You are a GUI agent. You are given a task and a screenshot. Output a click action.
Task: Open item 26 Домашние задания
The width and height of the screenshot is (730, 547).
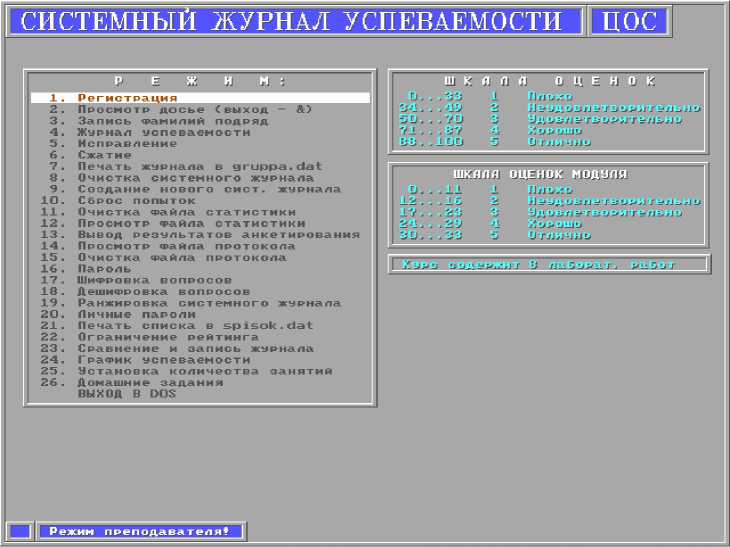tap(132, 383)
